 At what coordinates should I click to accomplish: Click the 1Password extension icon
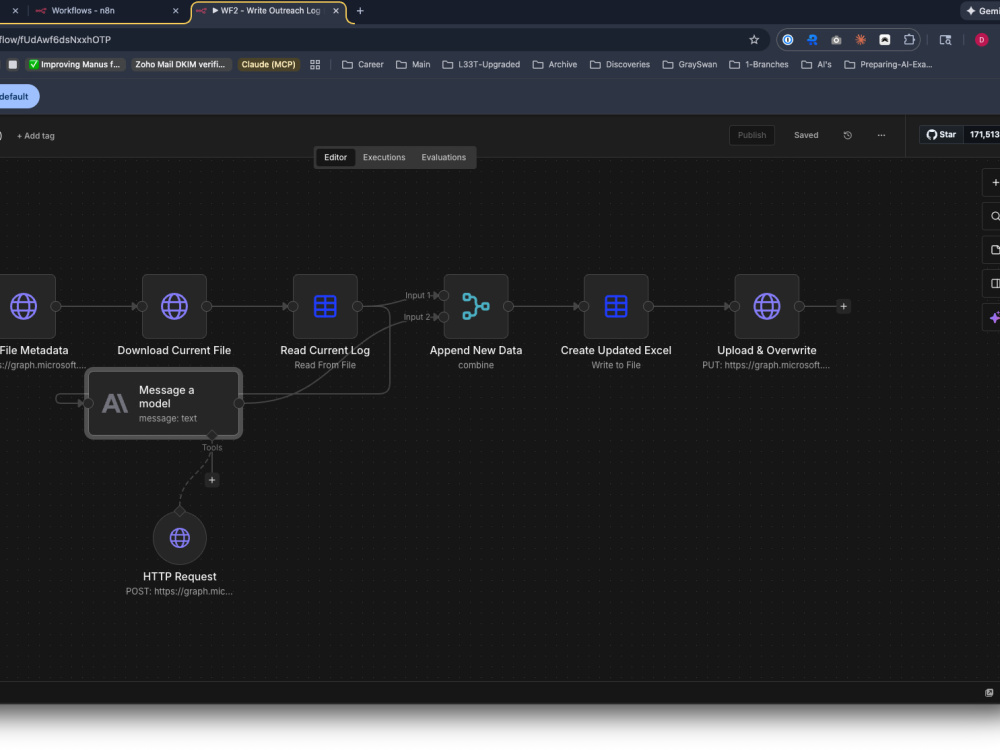(x=788, y=40)
